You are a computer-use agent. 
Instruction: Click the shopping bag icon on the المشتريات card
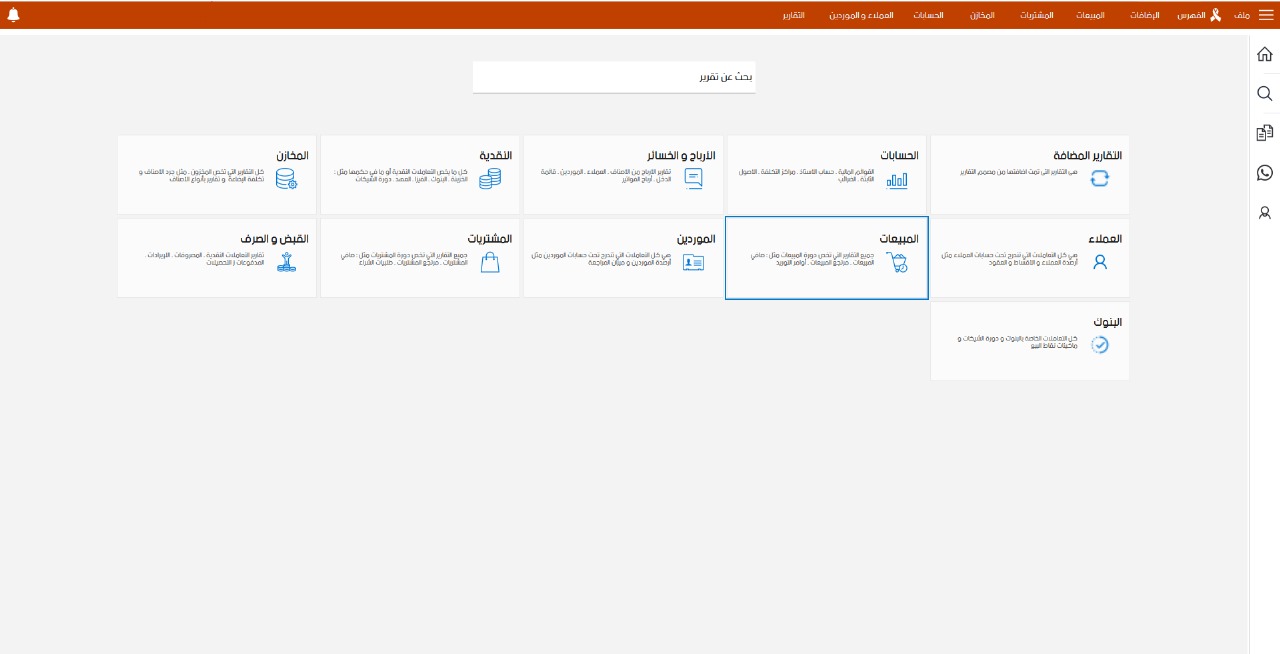490,263
